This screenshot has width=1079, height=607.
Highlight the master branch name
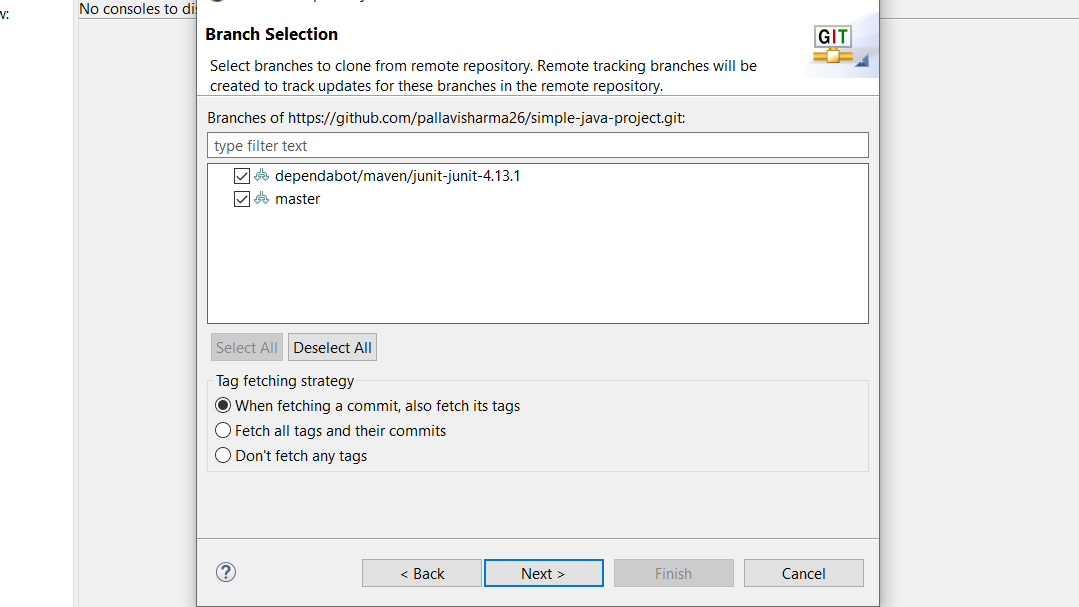coord(297,199)
